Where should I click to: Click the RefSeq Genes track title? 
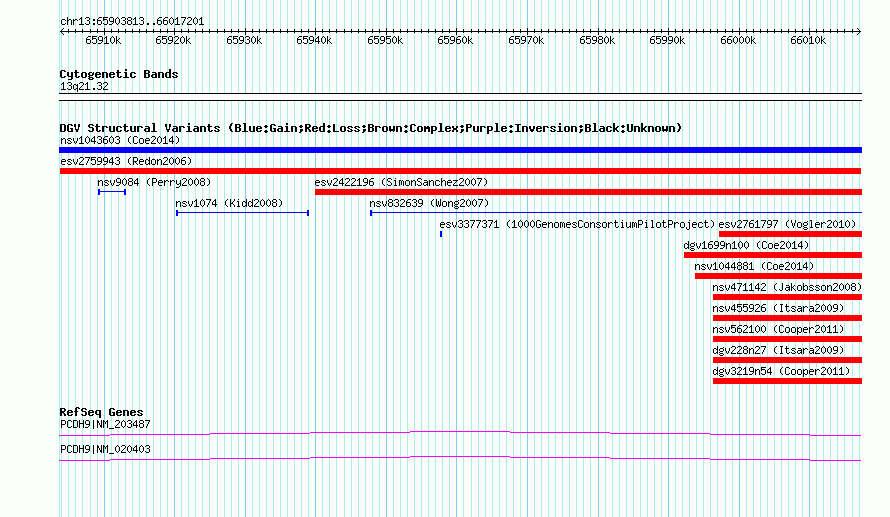tap(101, 413)
